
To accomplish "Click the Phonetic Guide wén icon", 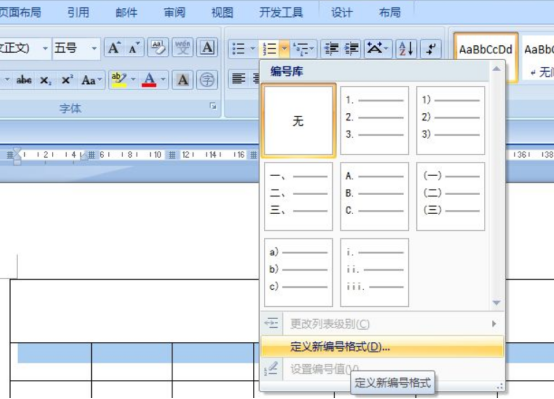I will tap(182, 47).
